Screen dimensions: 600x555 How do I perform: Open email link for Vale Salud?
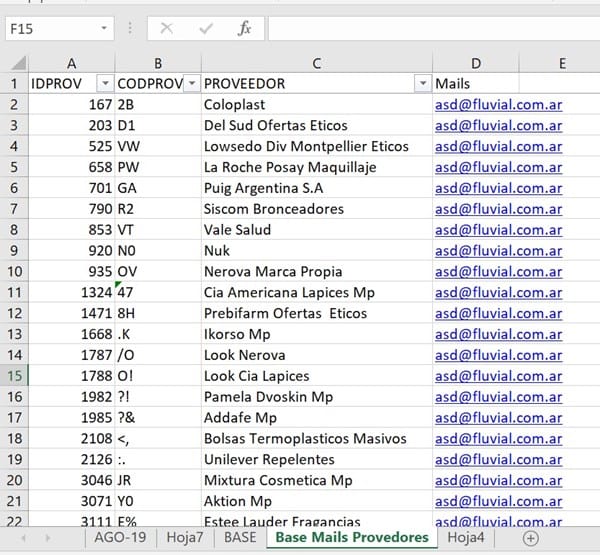point(498,230)
